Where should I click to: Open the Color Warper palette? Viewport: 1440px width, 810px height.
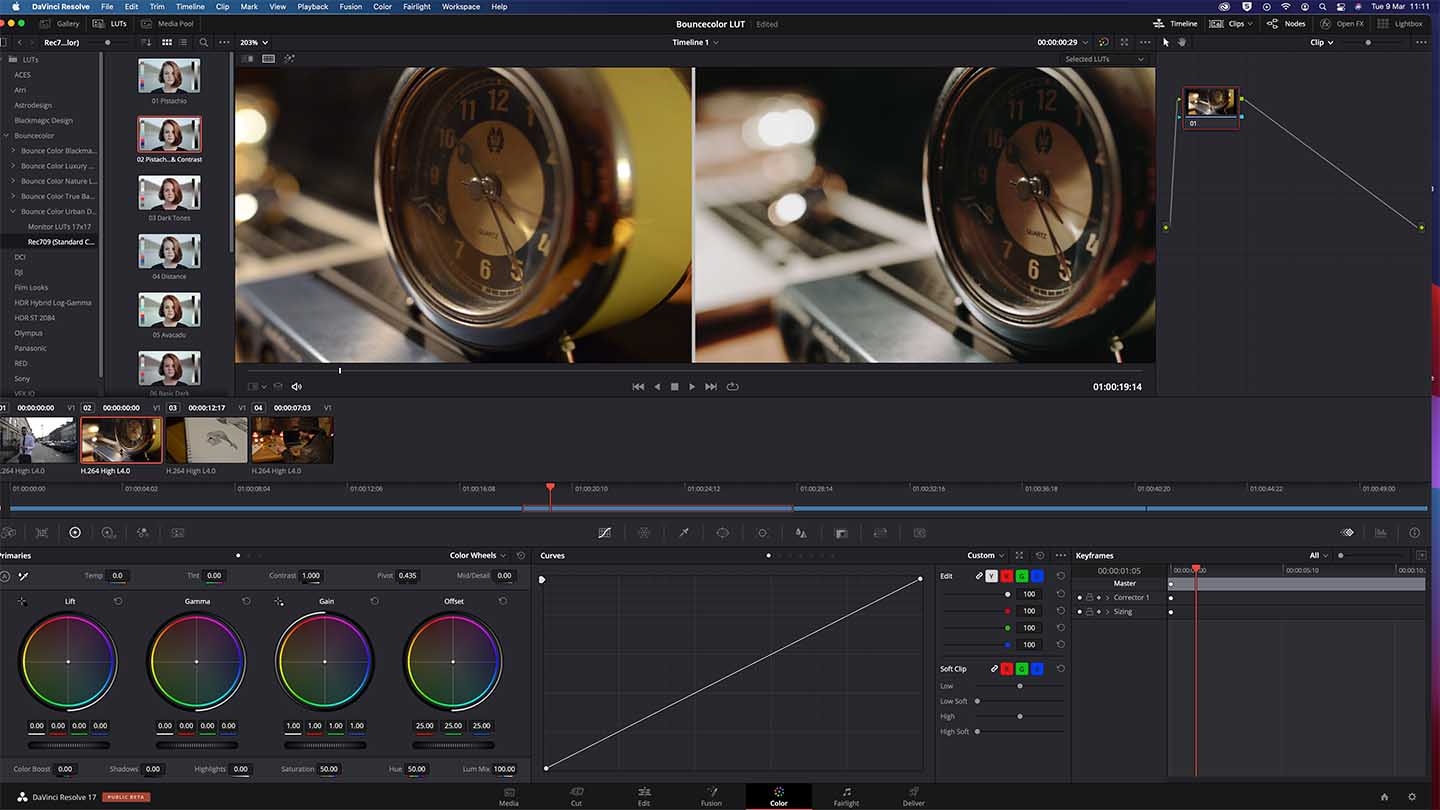pos(645,532)
